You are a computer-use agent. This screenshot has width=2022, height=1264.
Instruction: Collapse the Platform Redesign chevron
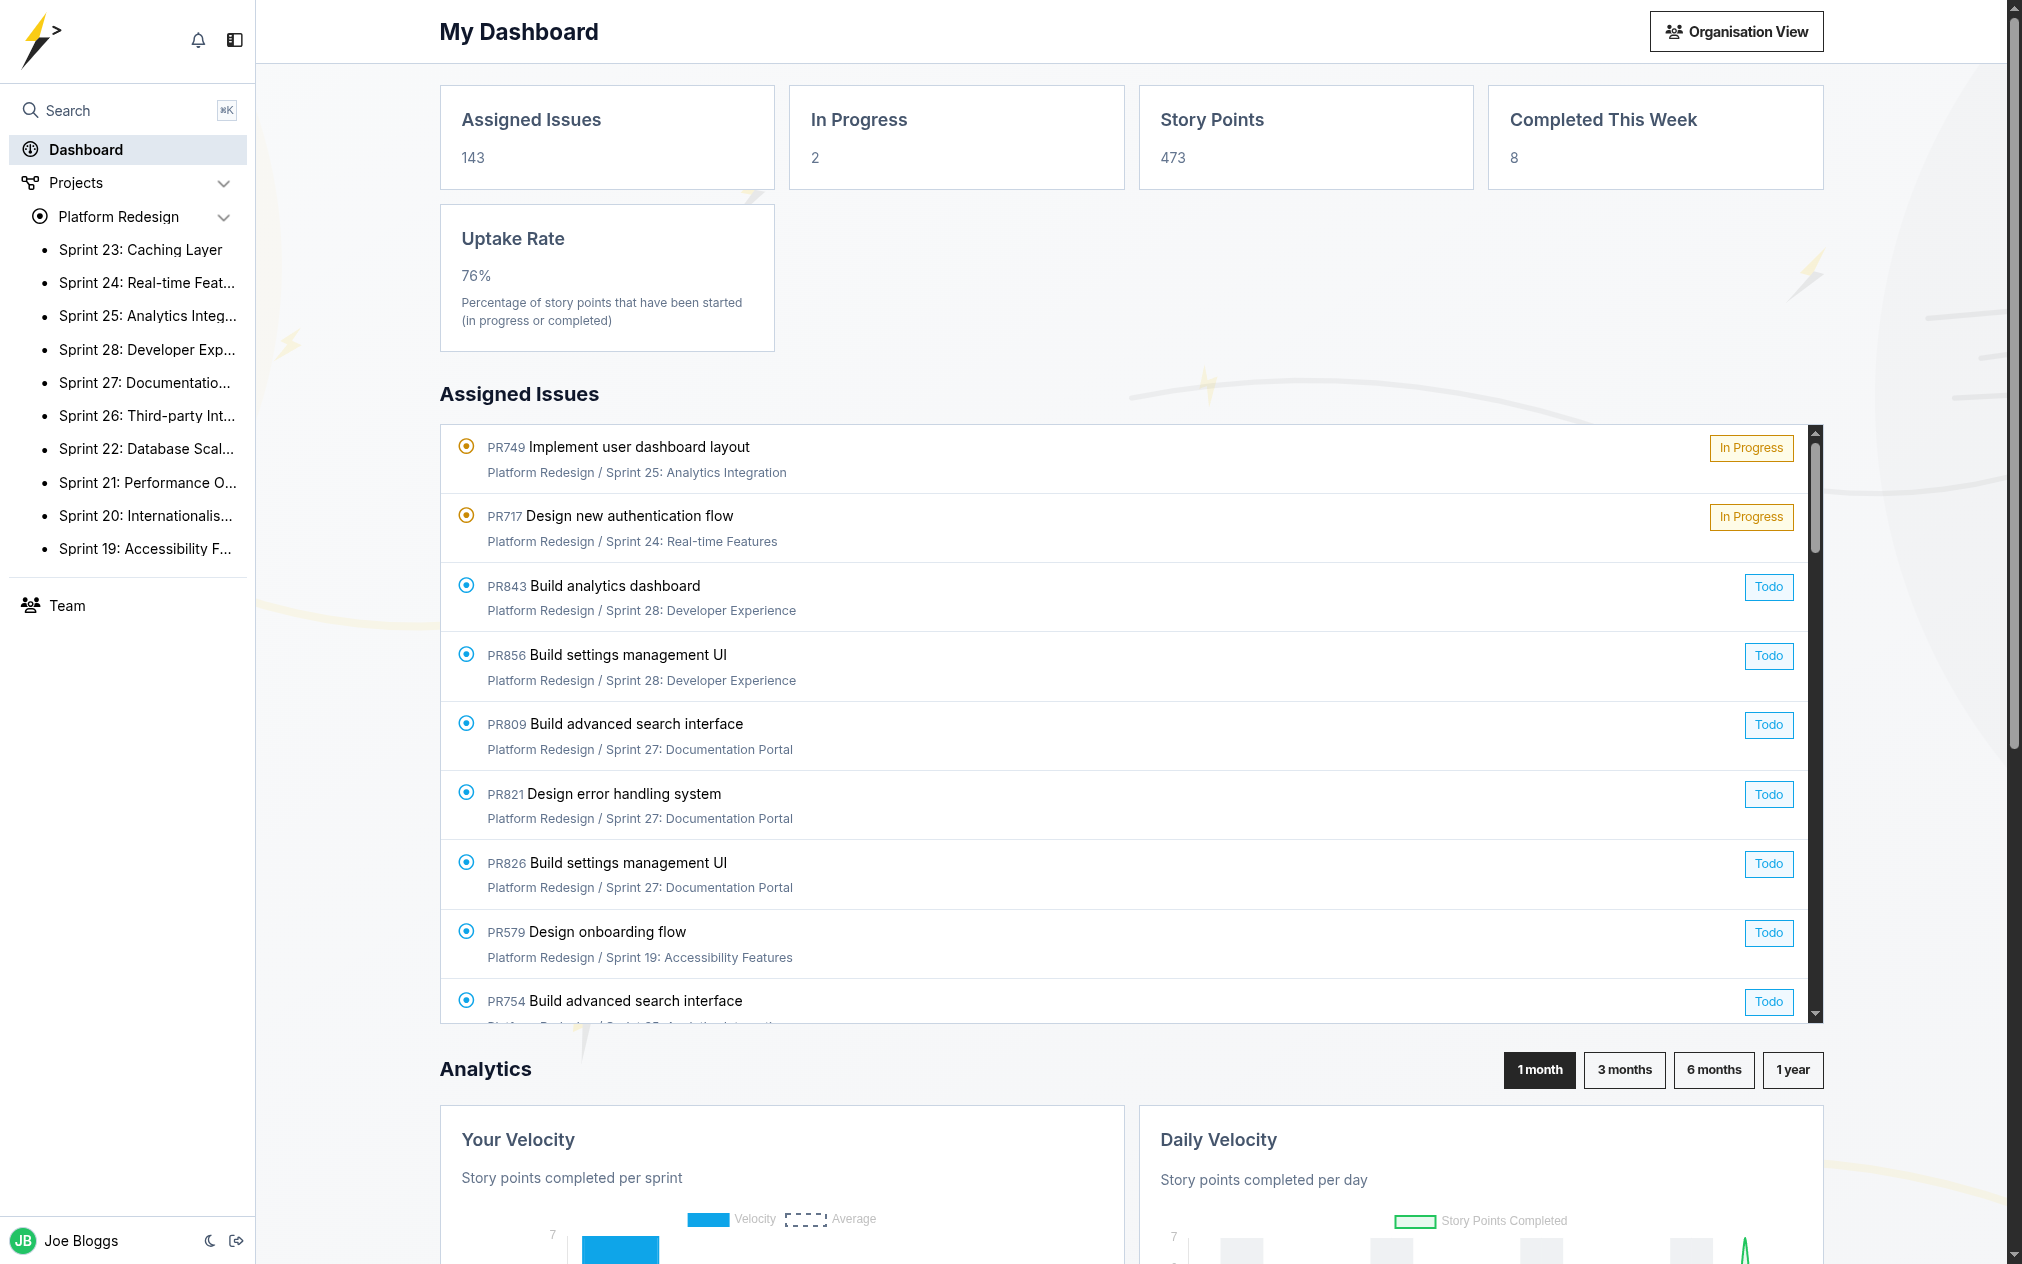[224, 217]
